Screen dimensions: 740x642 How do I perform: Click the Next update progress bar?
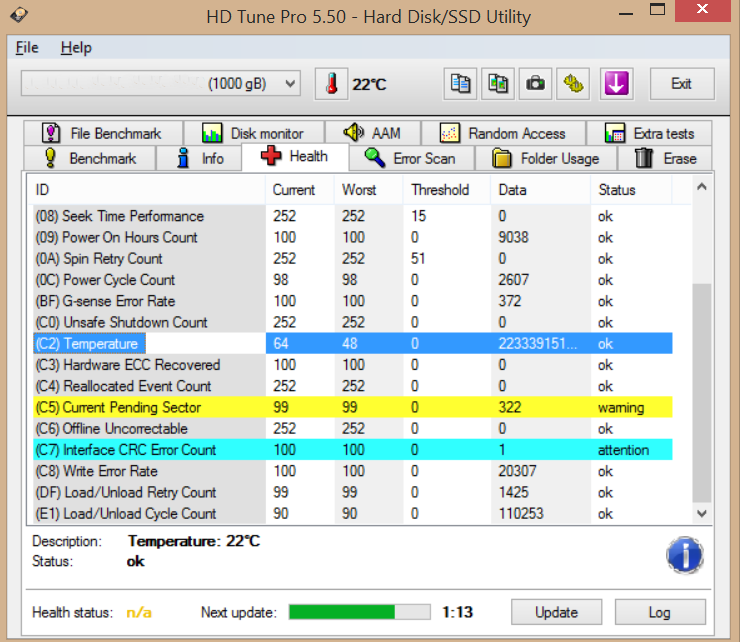pyautogui.click(x=360, y=612)
